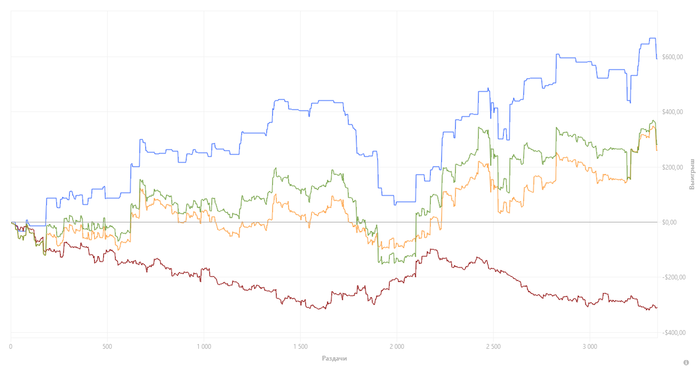Screen dimensions: 700x368
Task: Click the $400,00 axis label
Action: point(672,112)
